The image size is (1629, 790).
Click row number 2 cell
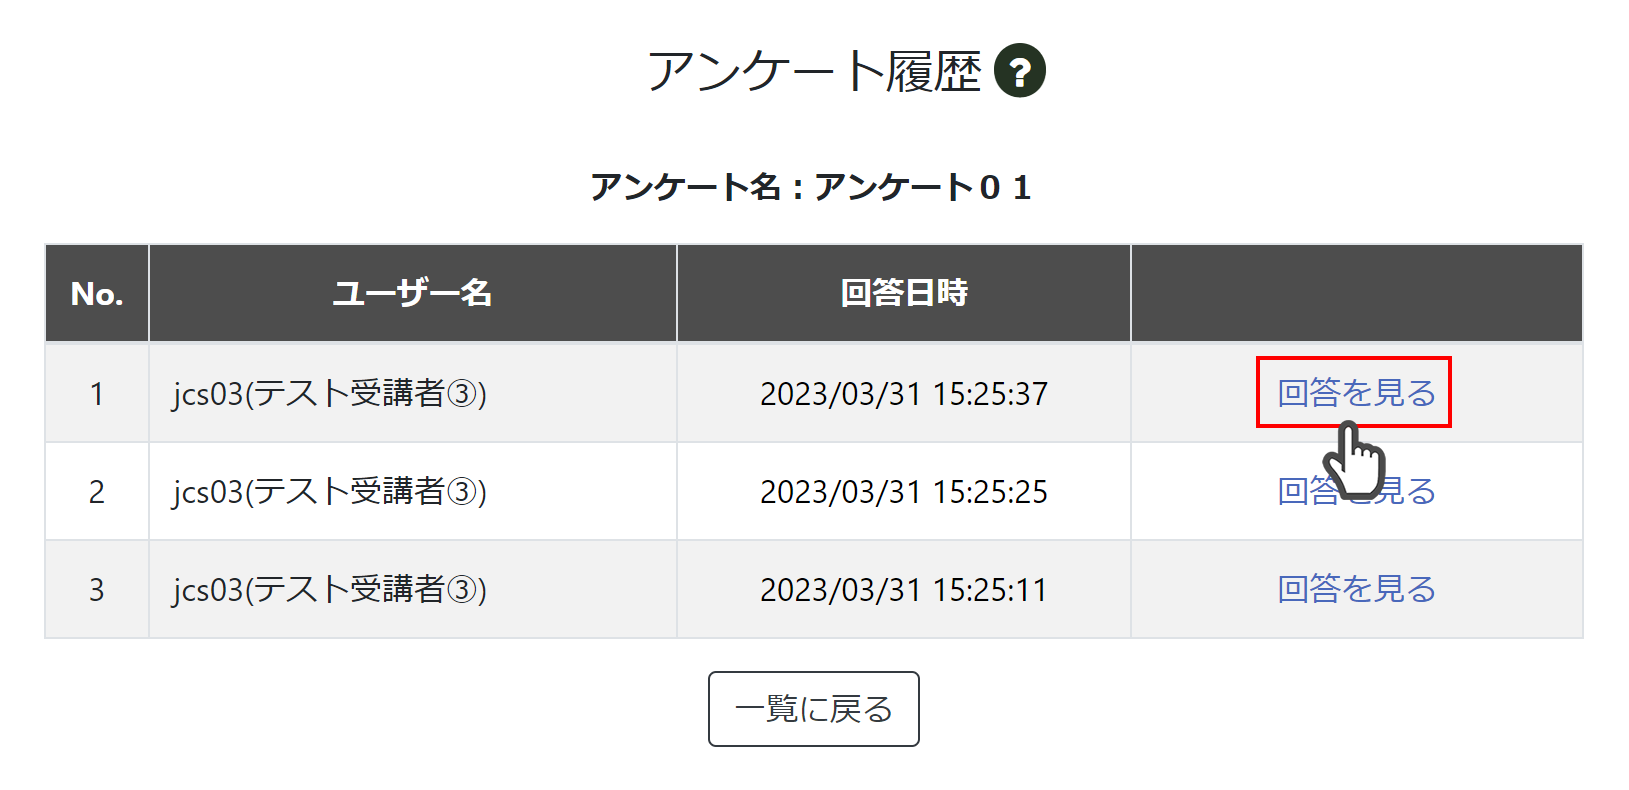tap(97, 491)
